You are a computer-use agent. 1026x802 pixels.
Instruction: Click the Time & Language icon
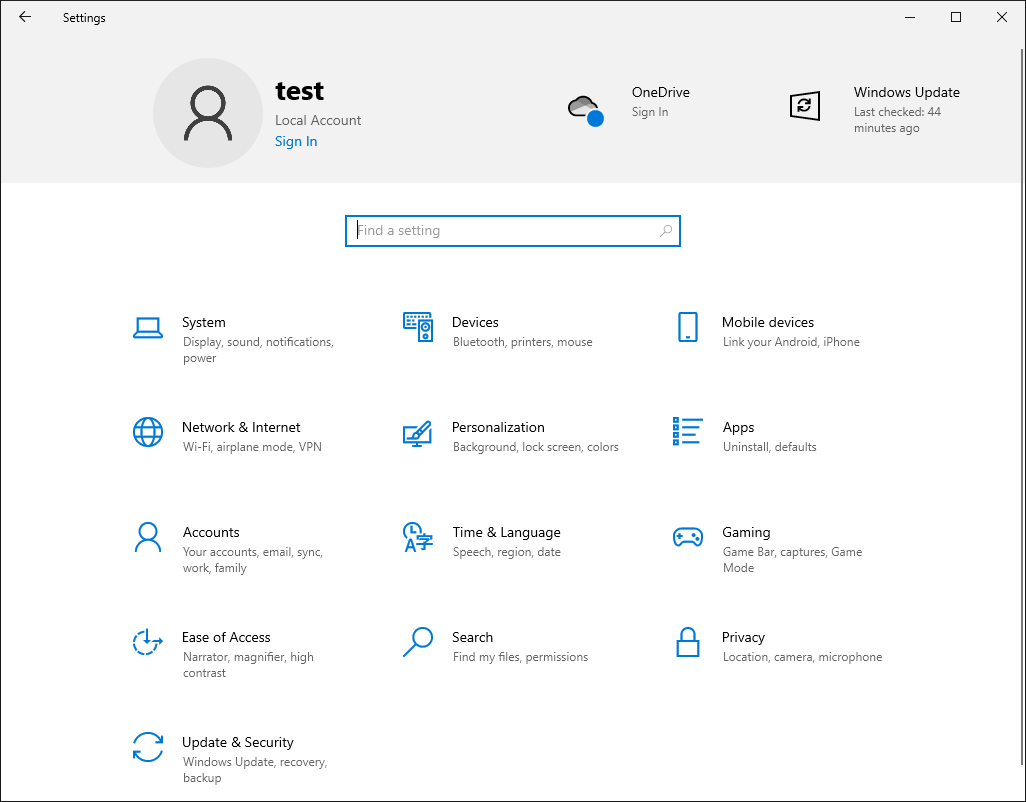pyautogui.click(x=417, y=537)
